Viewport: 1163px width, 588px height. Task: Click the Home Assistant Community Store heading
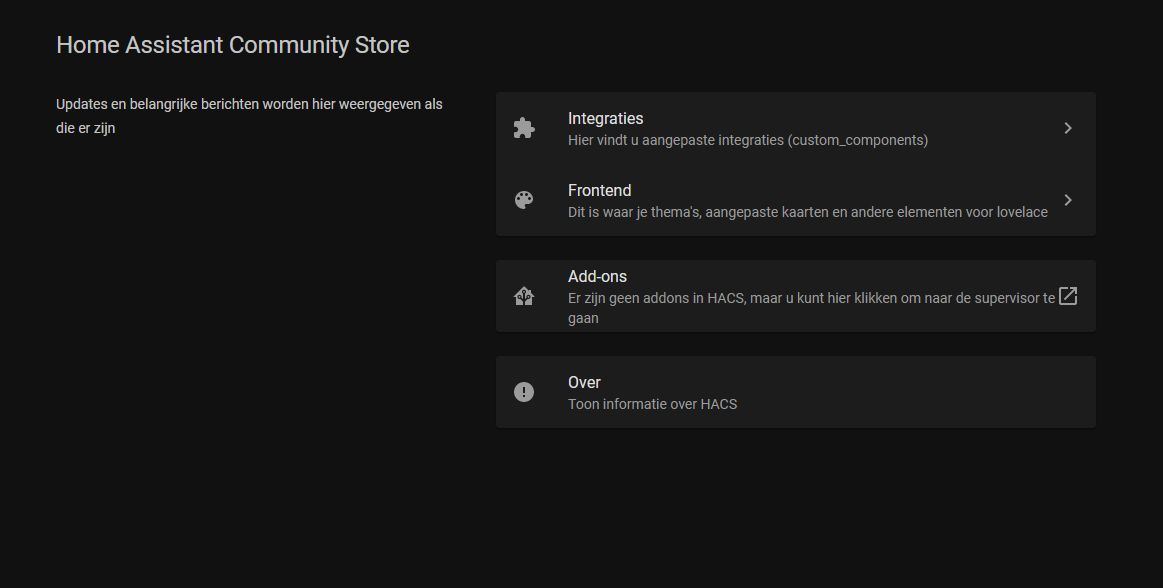pos(233,44)
